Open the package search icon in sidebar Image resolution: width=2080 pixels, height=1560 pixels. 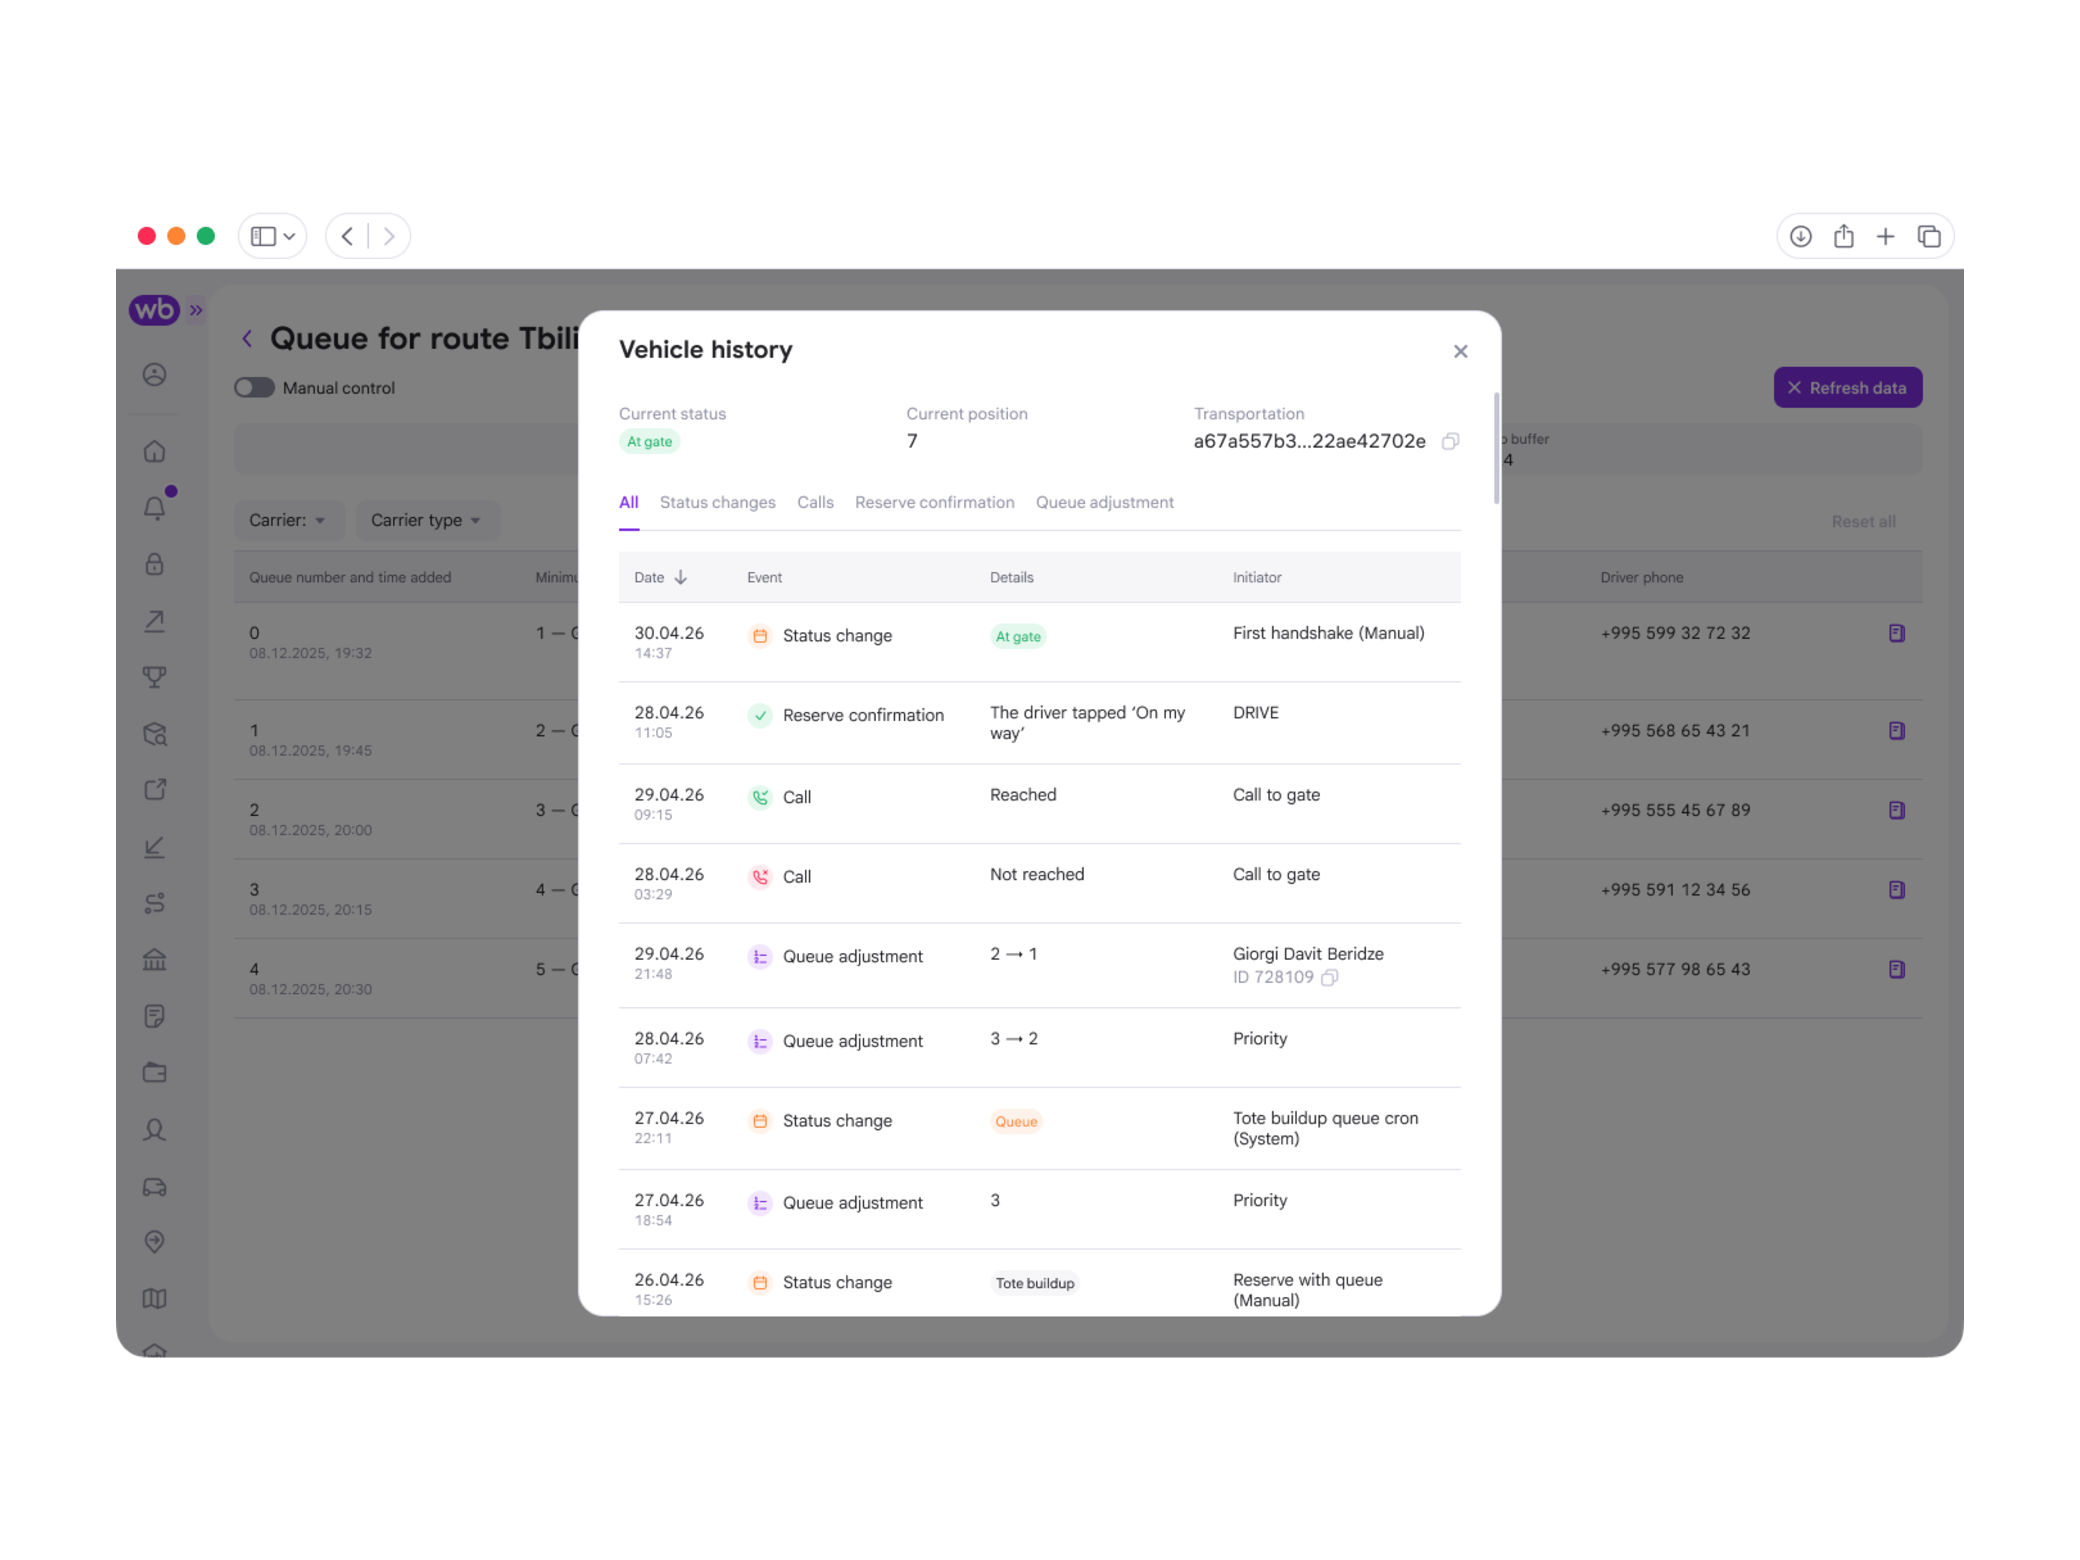coord(154,734)
